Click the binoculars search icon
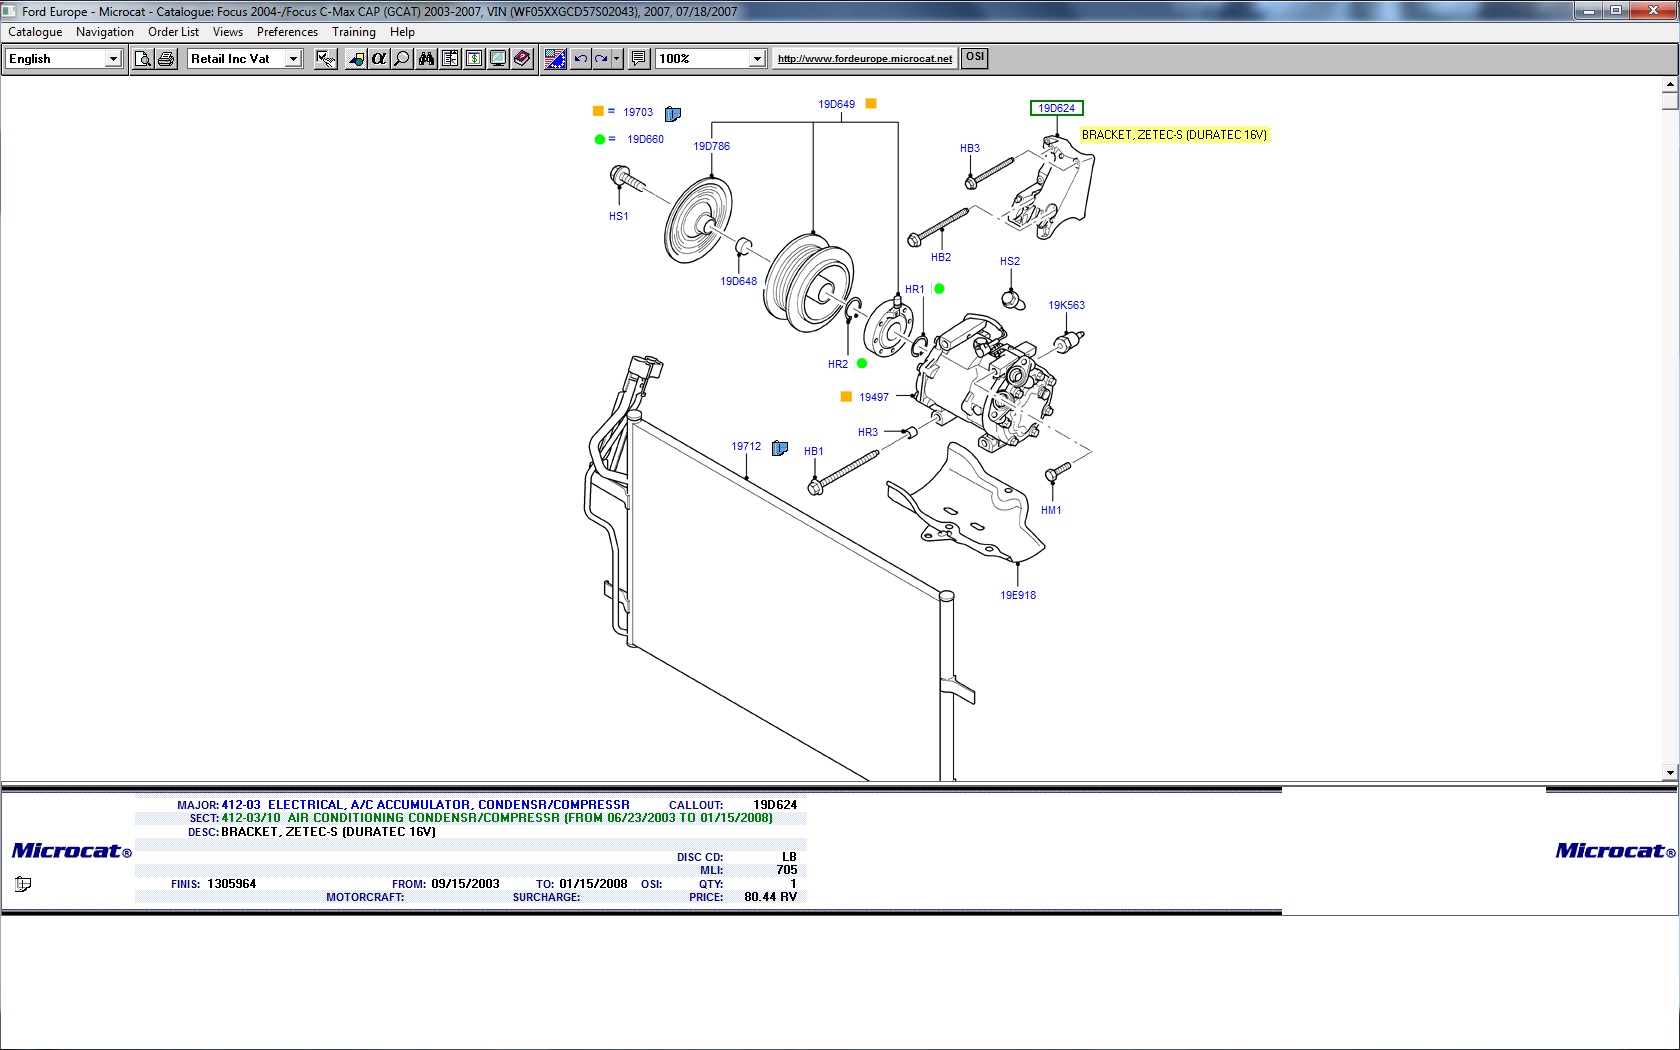The height and width of the screenshot is (1050, 1680). click(426, 59)
